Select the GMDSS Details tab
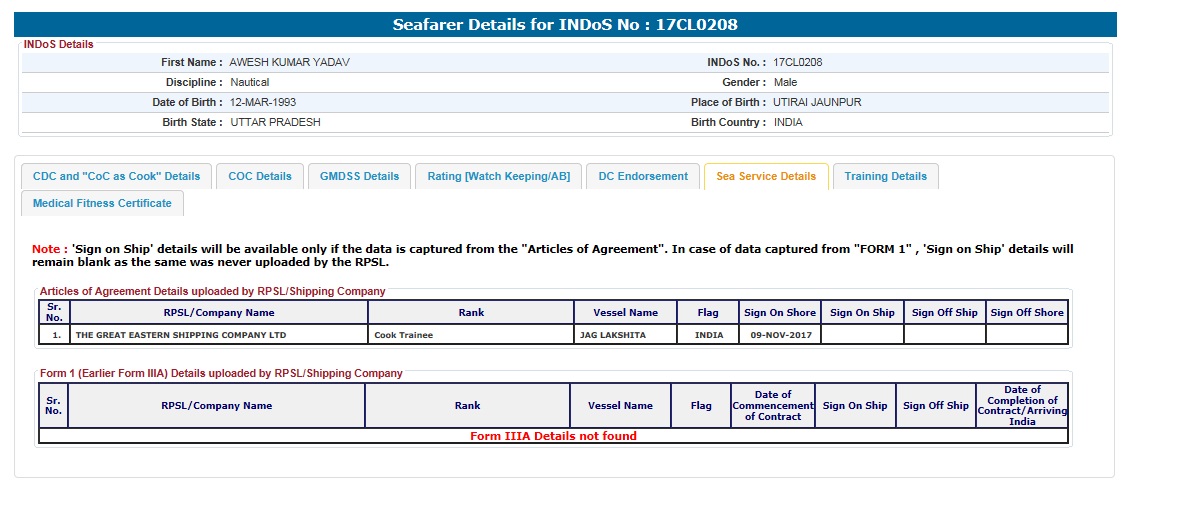 click(x=359, y=176)
